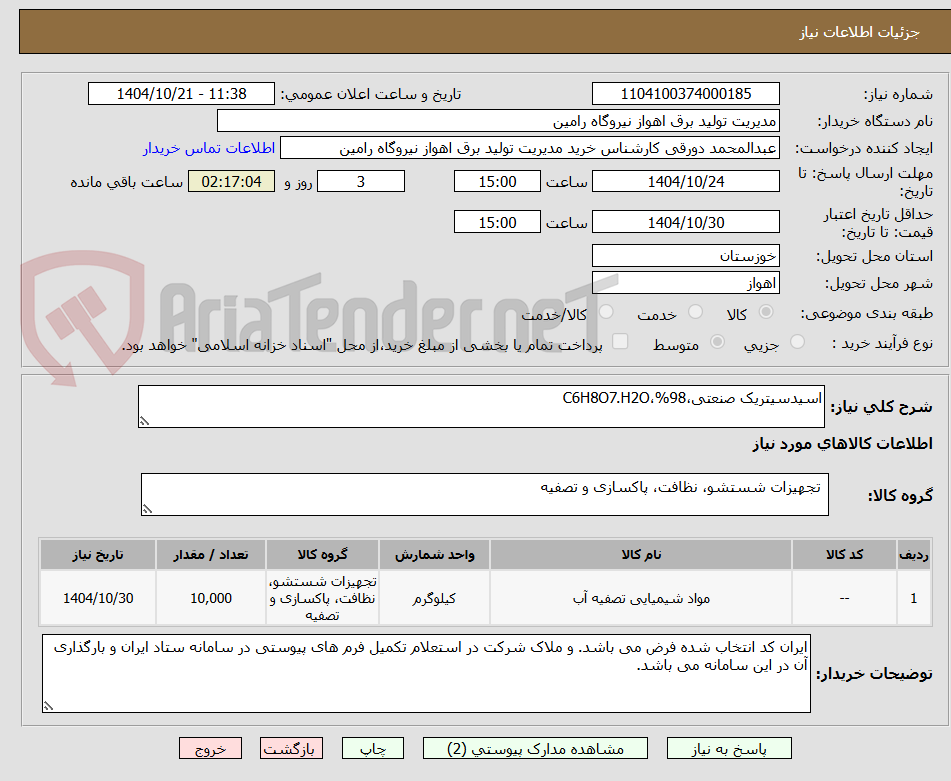
Task: Open اطلاعات تماس خریدار link
Action: point(209,149)
